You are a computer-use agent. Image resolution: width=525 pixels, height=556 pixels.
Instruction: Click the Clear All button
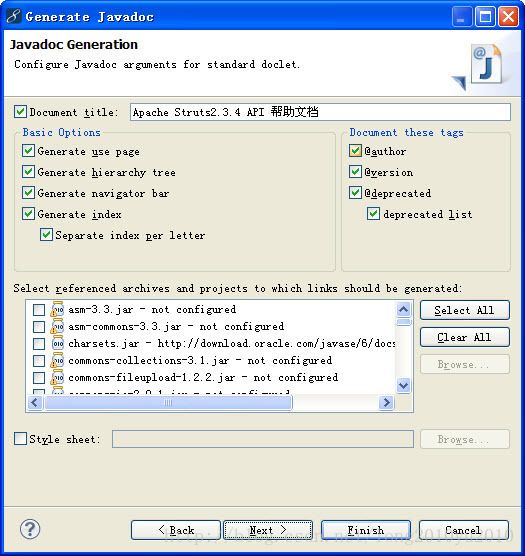(465, 337)
